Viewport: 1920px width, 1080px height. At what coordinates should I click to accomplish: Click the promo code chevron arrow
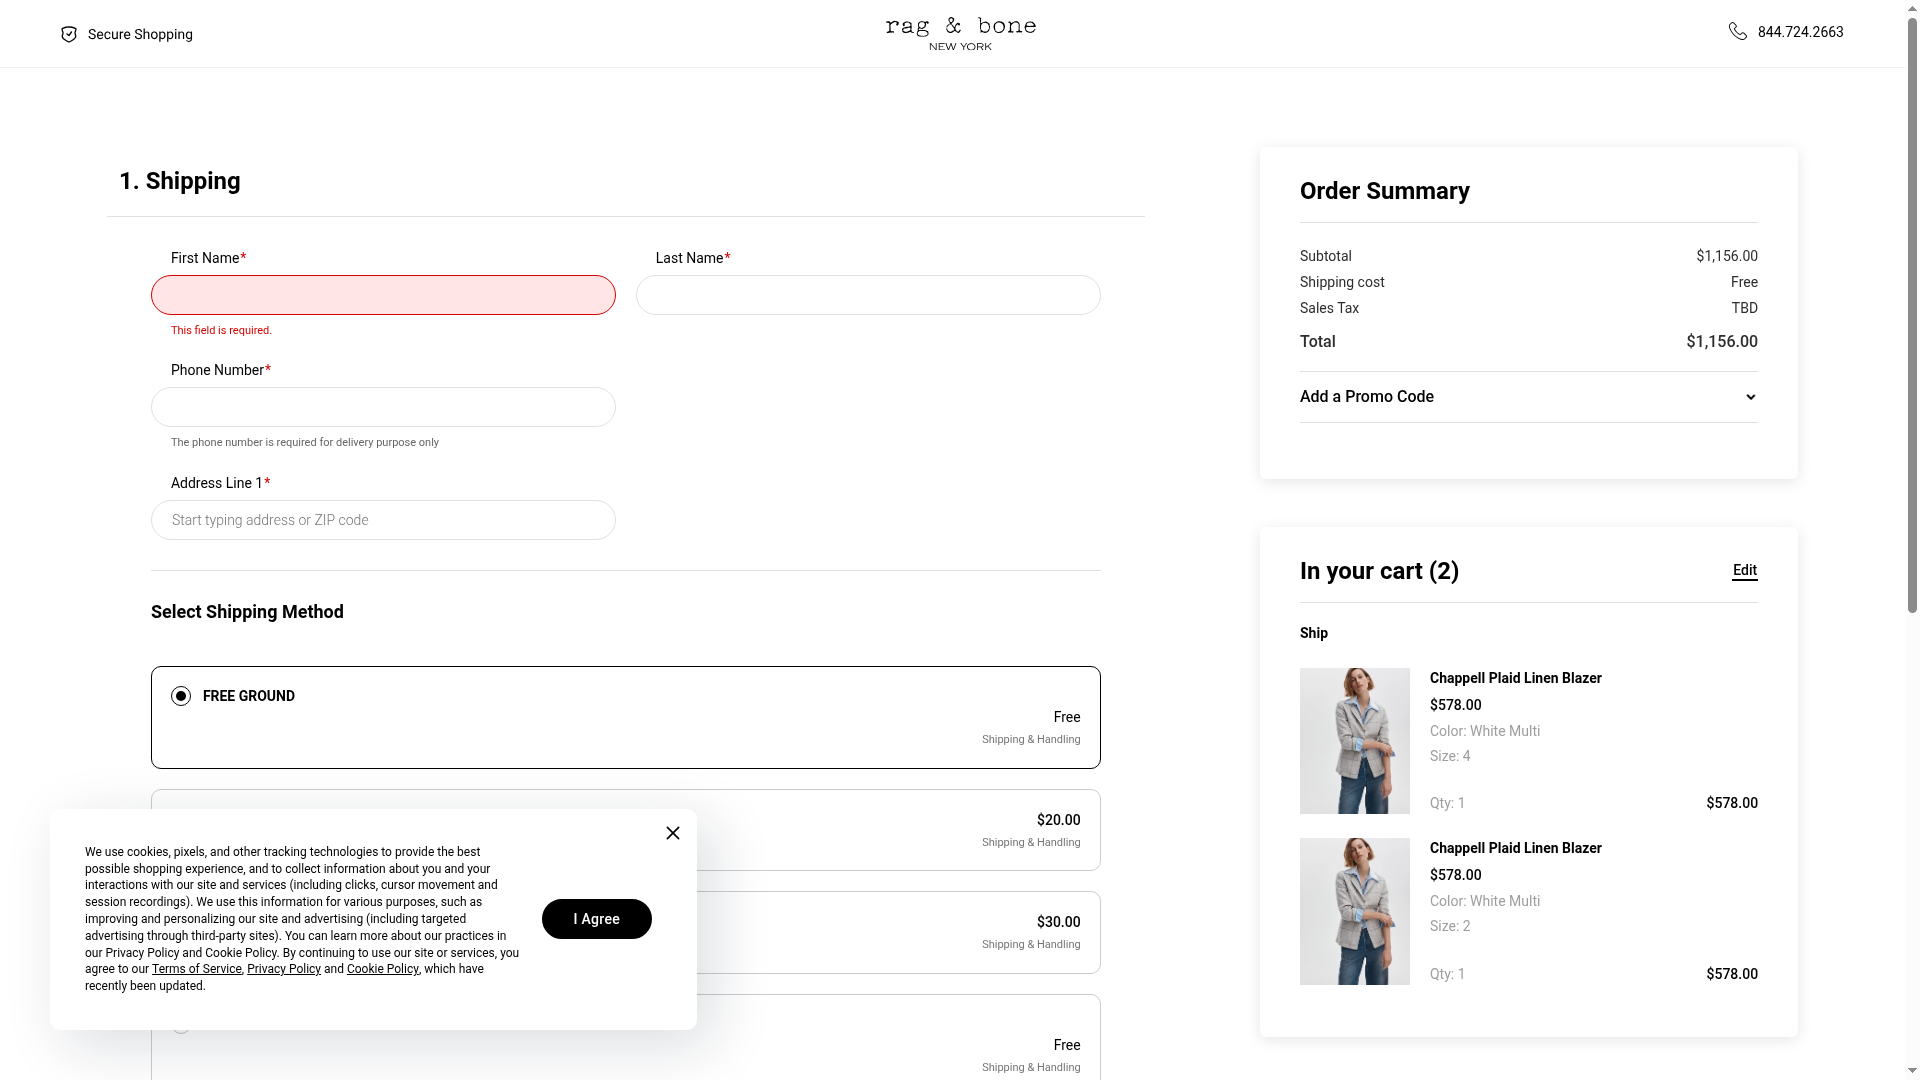pyautogui.click(x=1750, y=397)
